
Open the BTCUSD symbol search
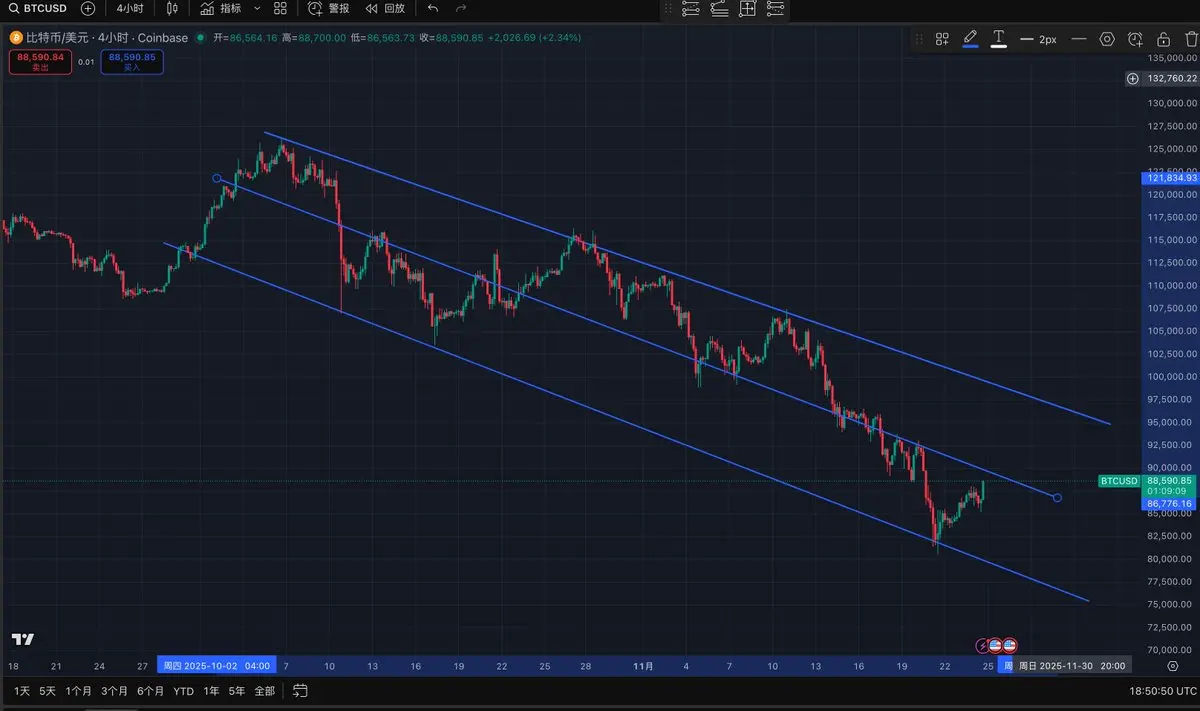(36, 8)
